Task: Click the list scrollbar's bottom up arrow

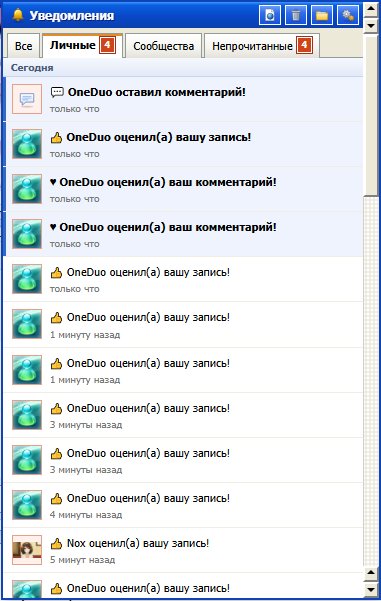Action: point(371,573)
